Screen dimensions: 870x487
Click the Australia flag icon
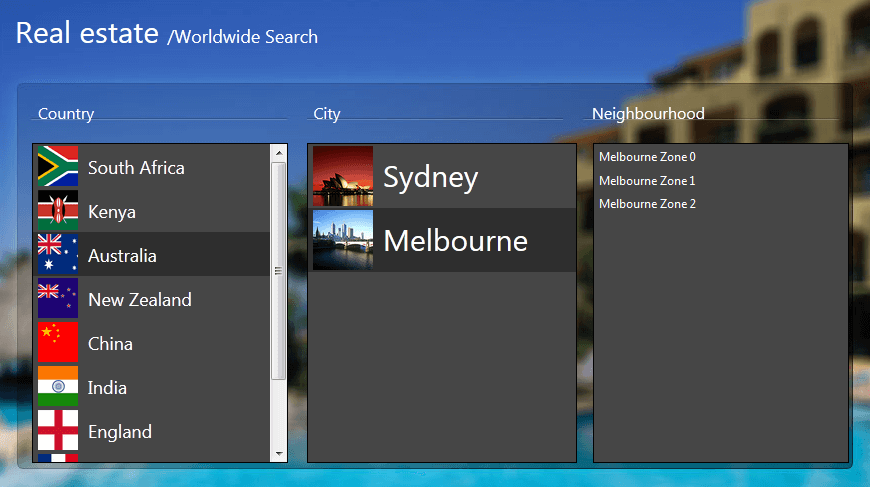(x=57, y=255)
